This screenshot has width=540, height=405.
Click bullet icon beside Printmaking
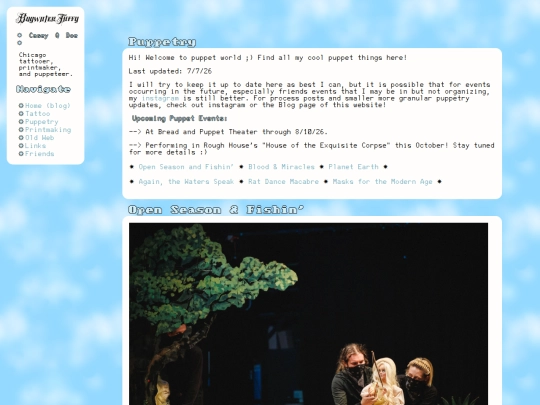point(21,130)
